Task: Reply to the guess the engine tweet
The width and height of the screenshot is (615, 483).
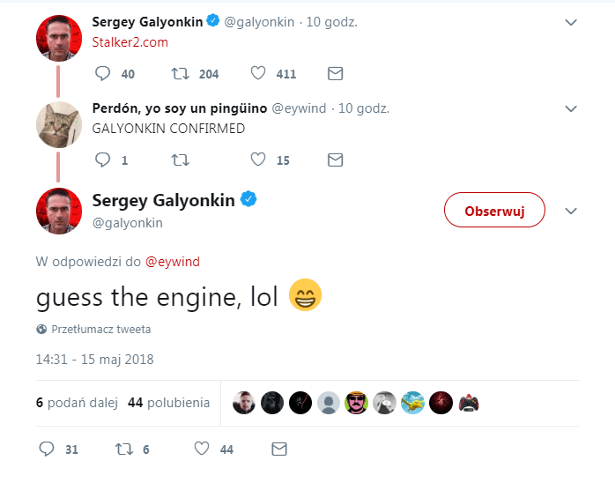Action: coord(46,449)
